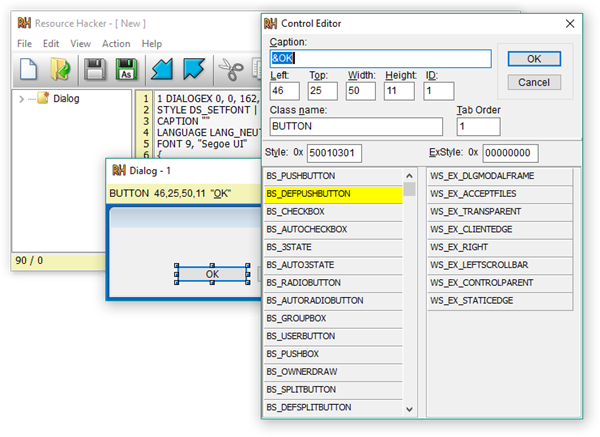Click the '90 / 0' status bar text

29,261
